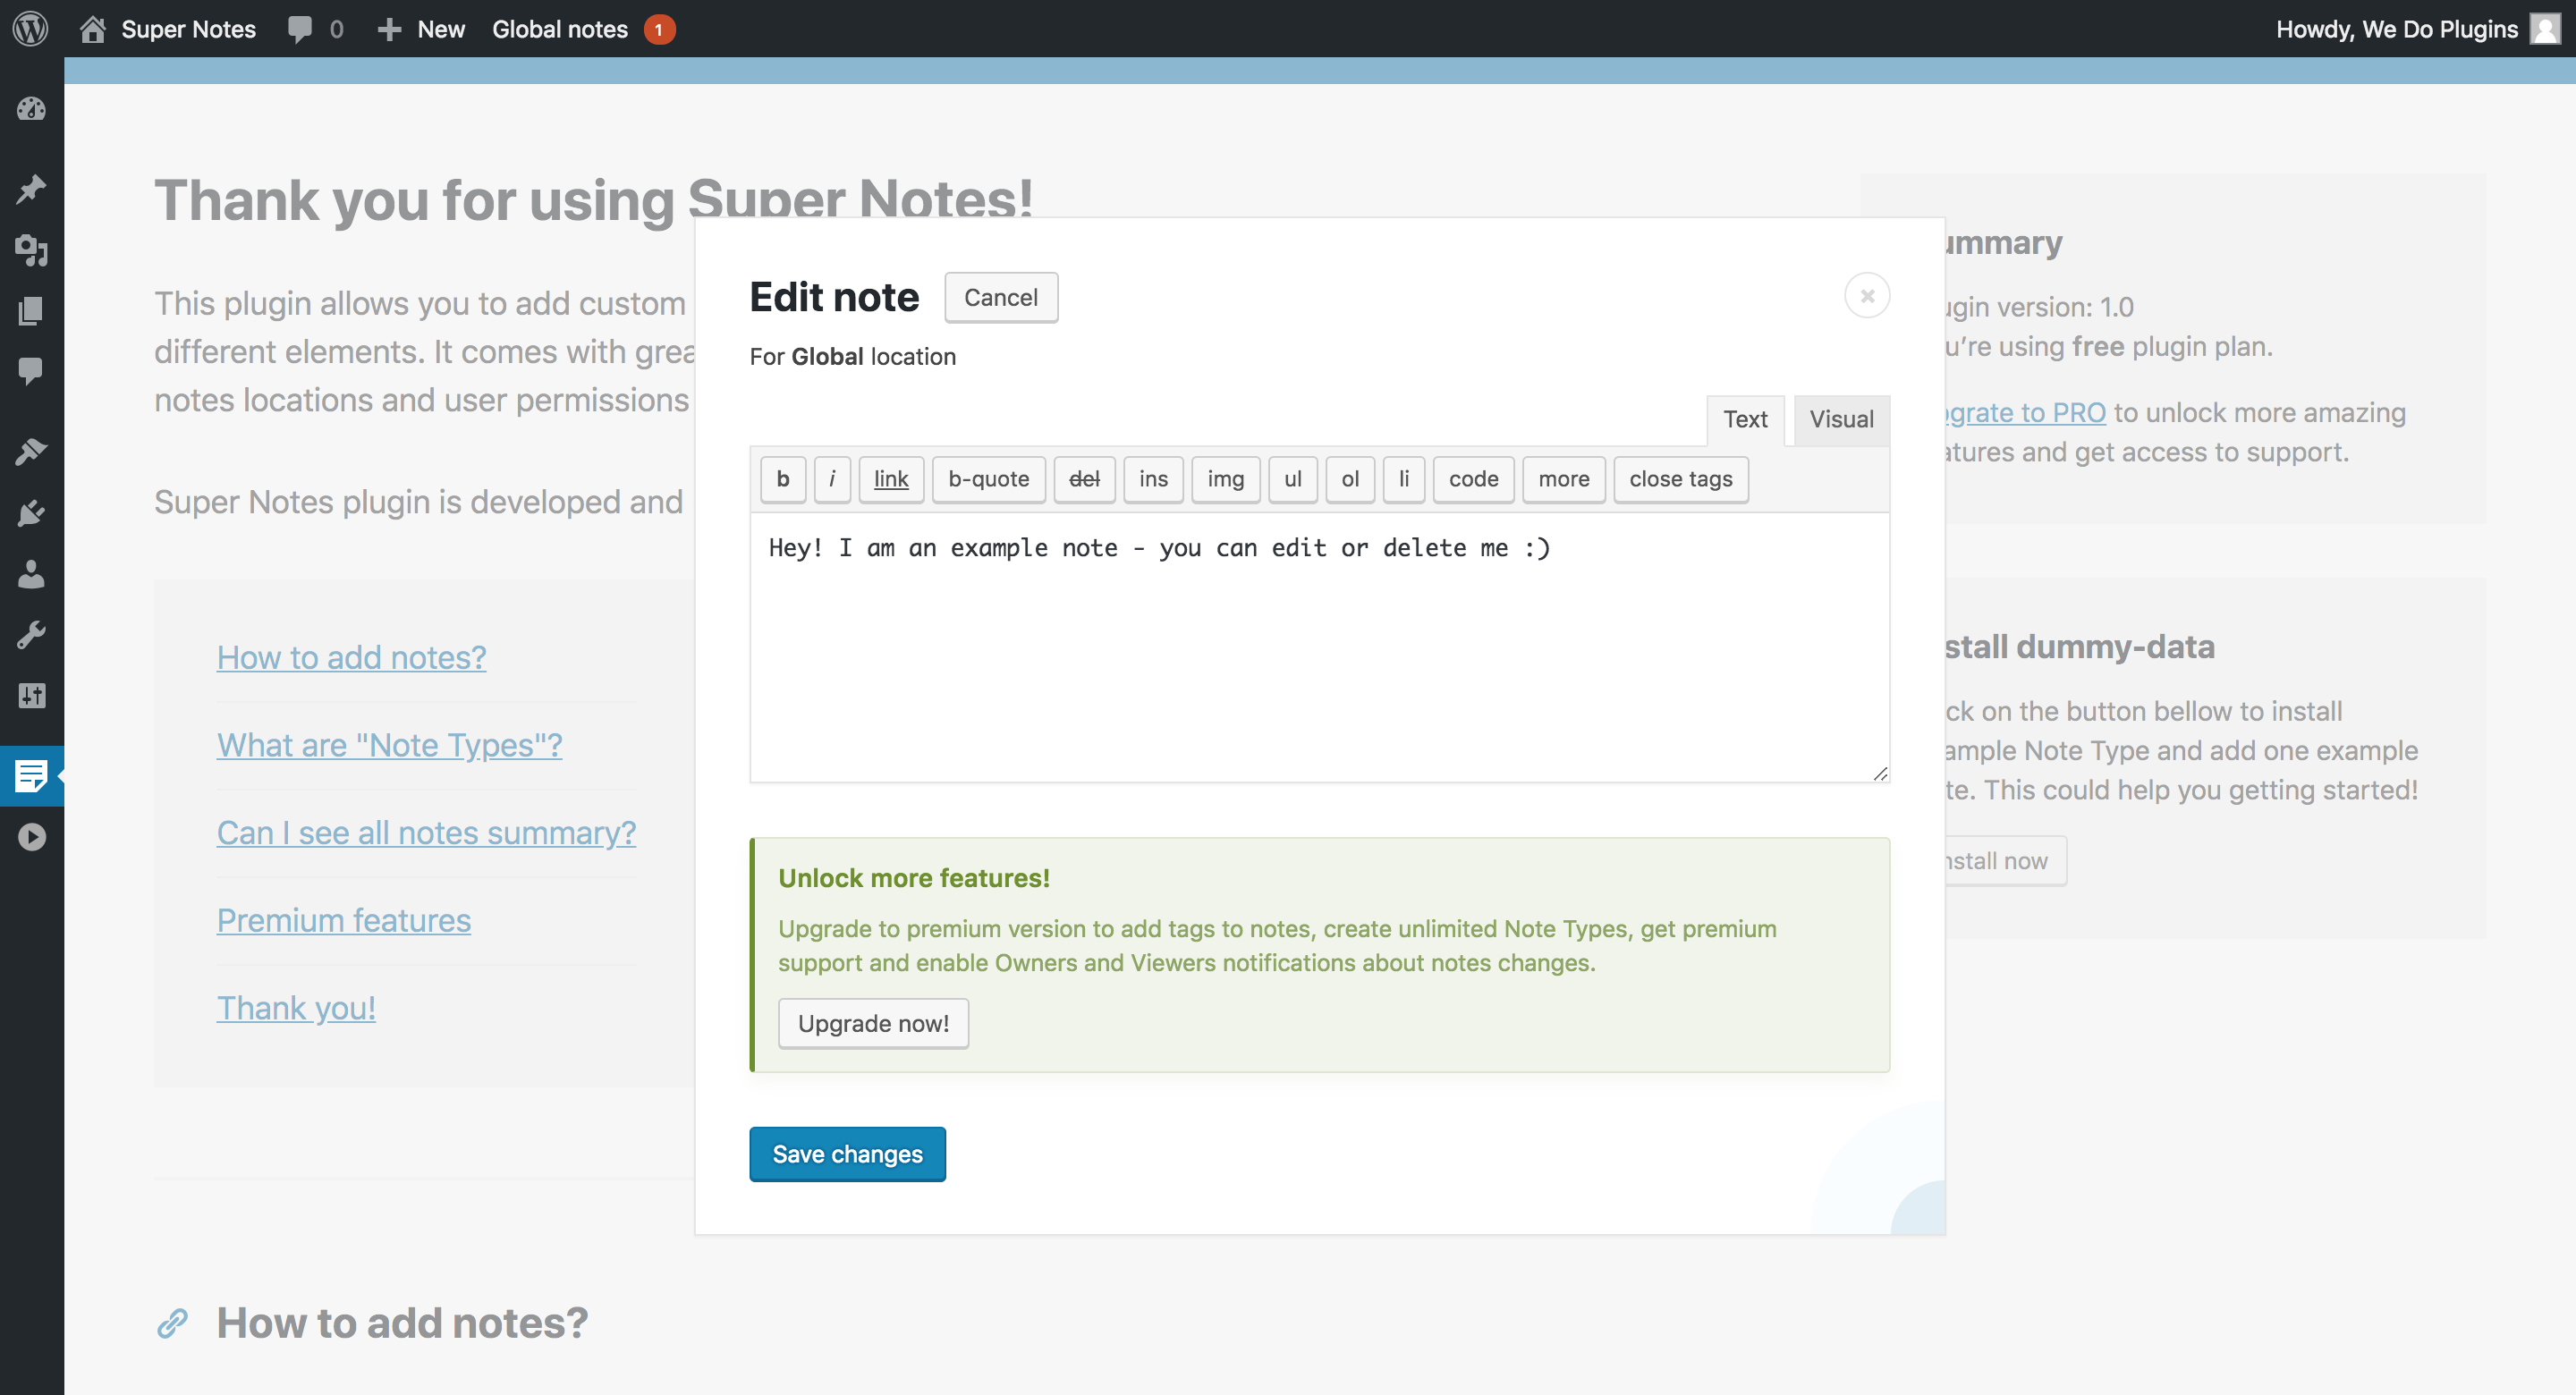Open Comments sidebar speech bubble icon
The image size is (2576, 1395).
point(31,371)
